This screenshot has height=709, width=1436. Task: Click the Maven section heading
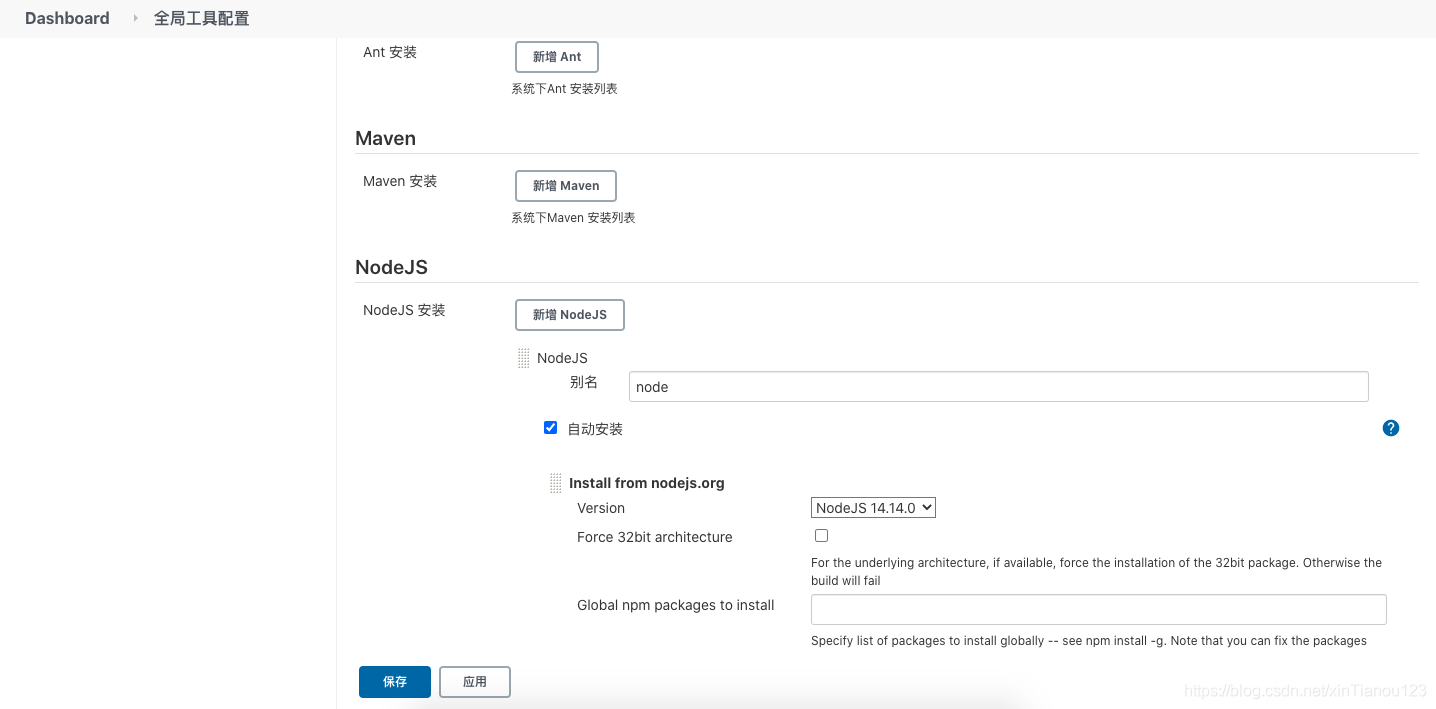[x=386, y=138]
